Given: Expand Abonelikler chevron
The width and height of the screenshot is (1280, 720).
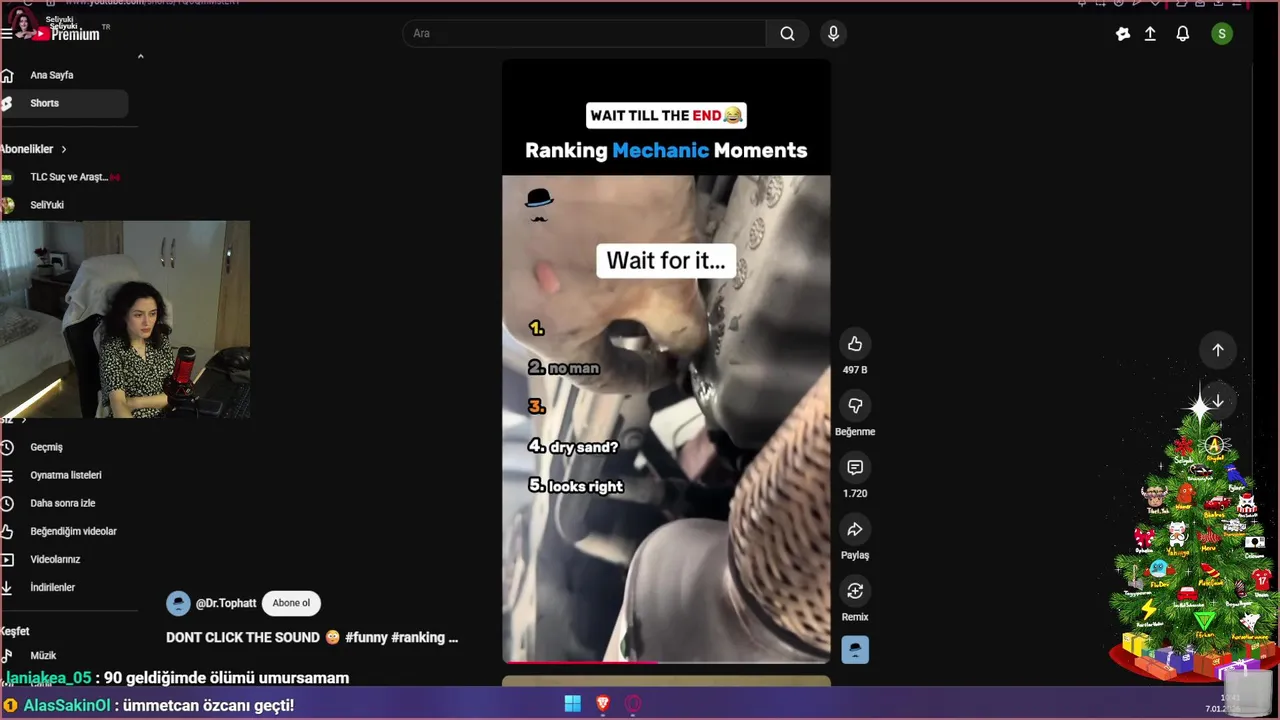Looking at the screenshot, I should pyautogui.click(x=64, y=149).
